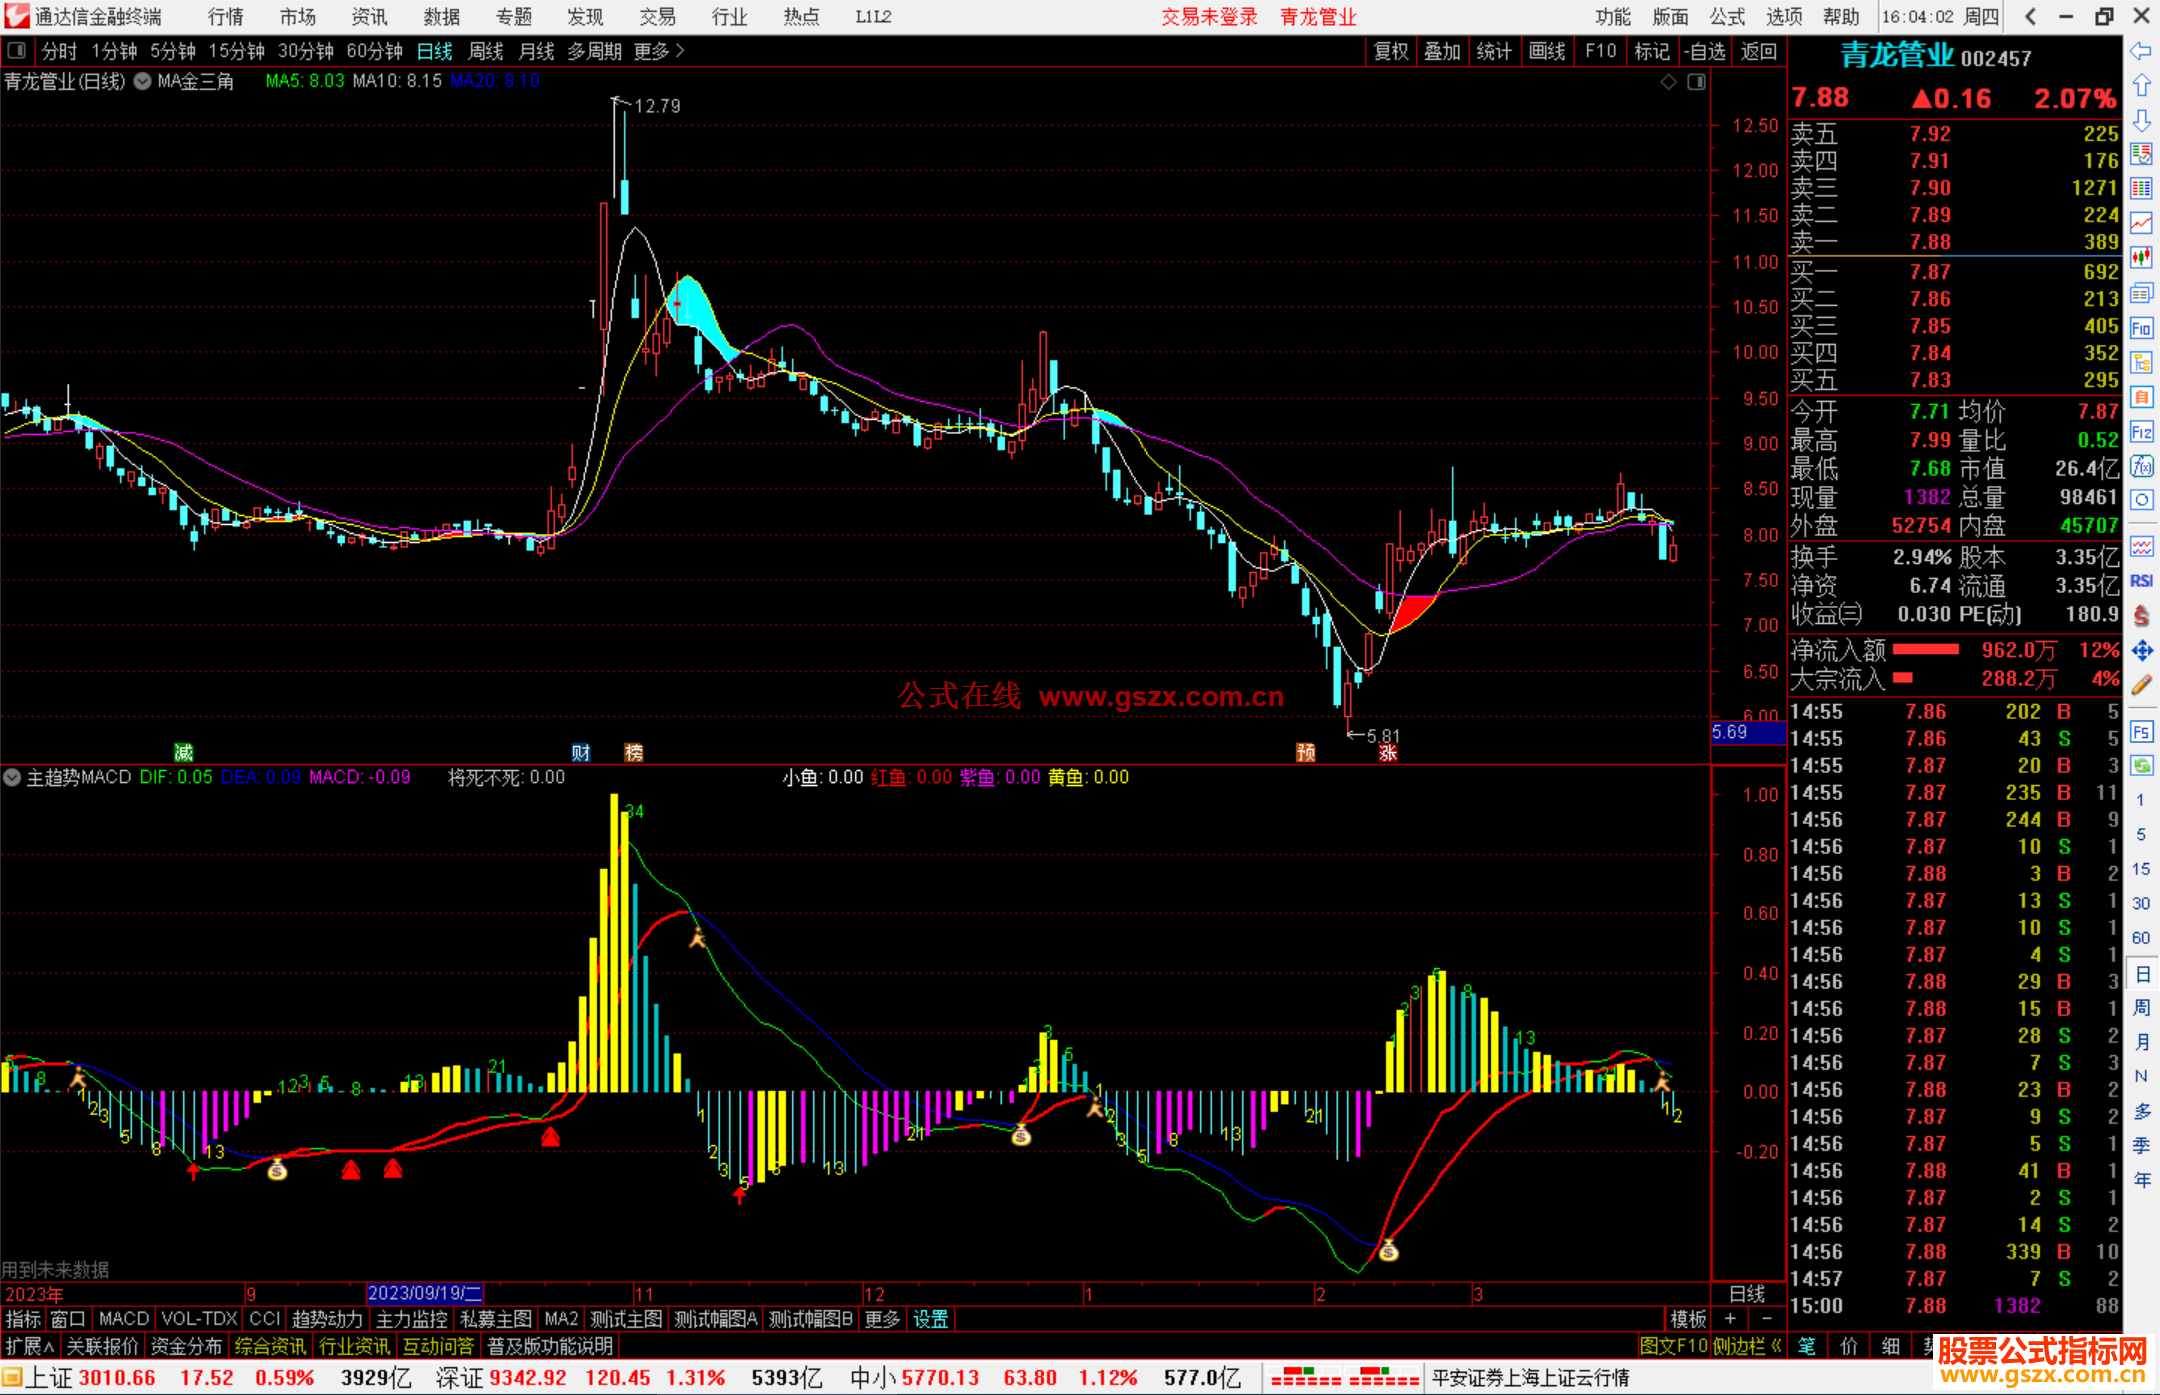Click the 复权 button
2160x1395 pixels.
[x=1391, y=51]
